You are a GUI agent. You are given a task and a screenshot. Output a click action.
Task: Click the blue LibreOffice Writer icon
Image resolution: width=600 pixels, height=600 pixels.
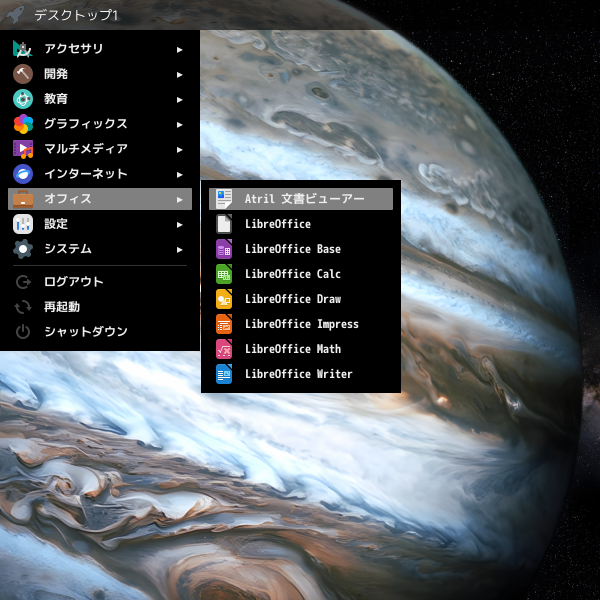tap(224, 374)
